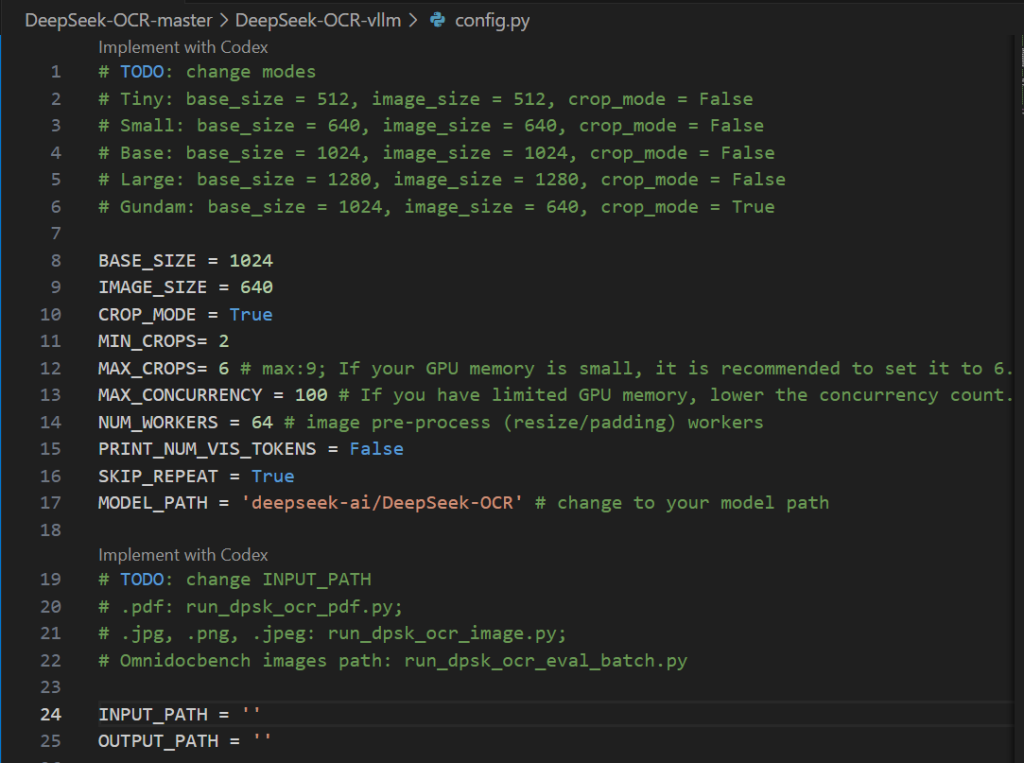Click Implement with Codex above INPUT_PATH todo

tap(183, 555)
